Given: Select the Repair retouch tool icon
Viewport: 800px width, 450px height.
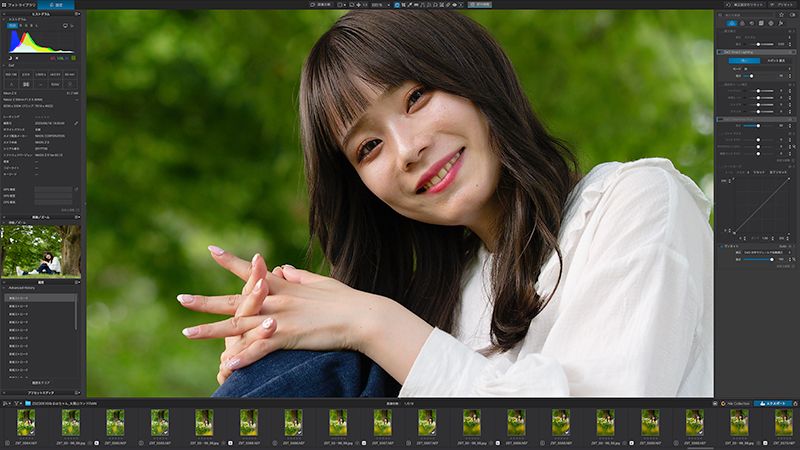Looking at the screenshot, I should (x=448, y=5).
